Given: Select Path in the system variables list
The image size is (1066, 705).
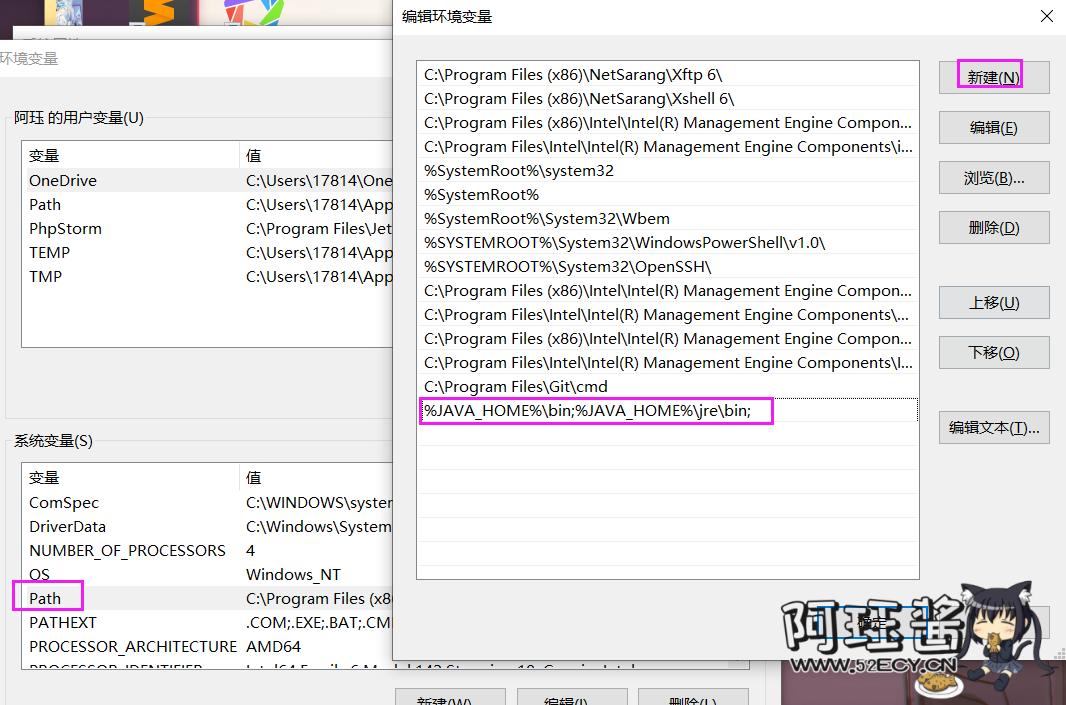Looking at the screenshot, I should (x=207, y=598).
